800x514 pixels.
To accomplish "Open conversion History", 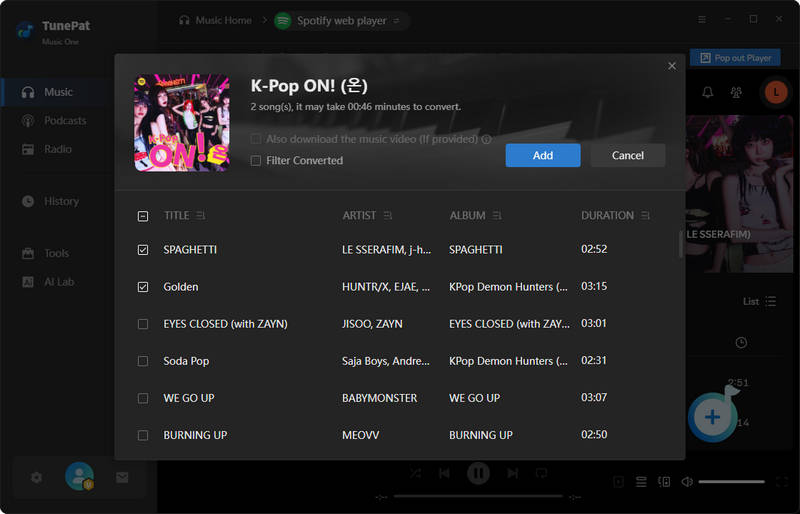I will point(50,201).
